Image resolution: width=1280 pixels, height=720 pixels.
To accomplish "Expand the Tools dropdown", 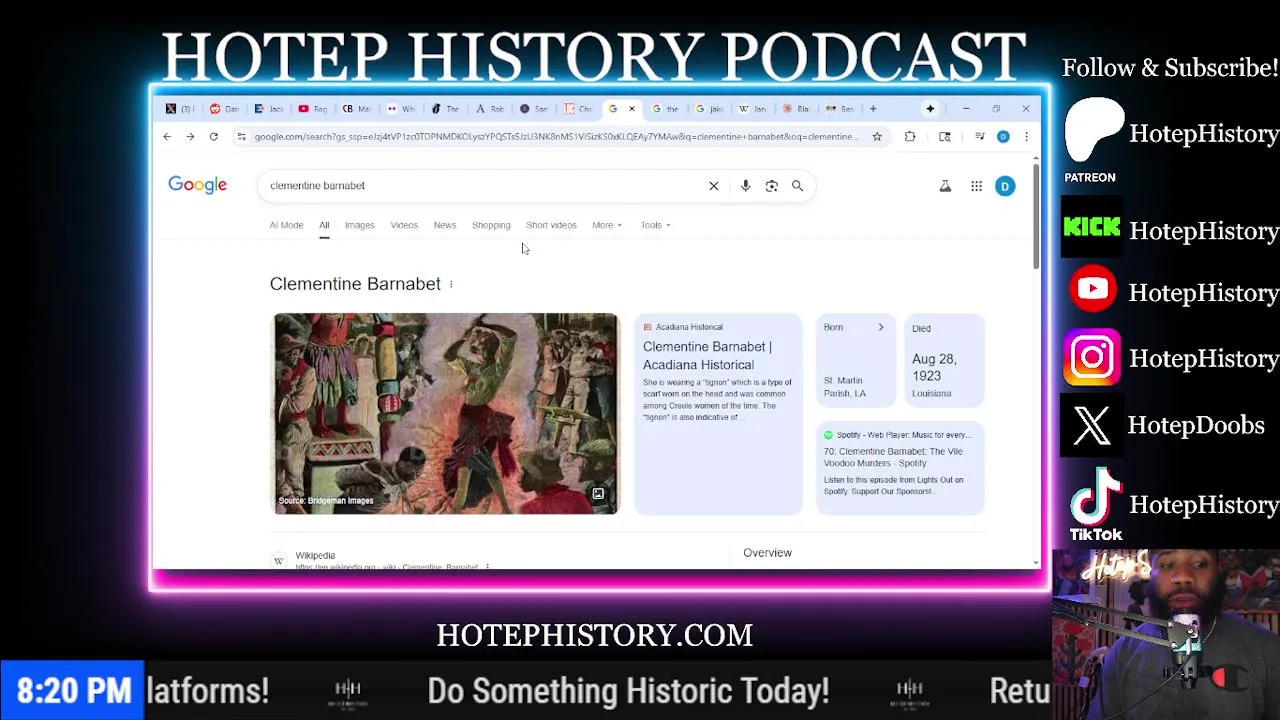I will [655, 225].
